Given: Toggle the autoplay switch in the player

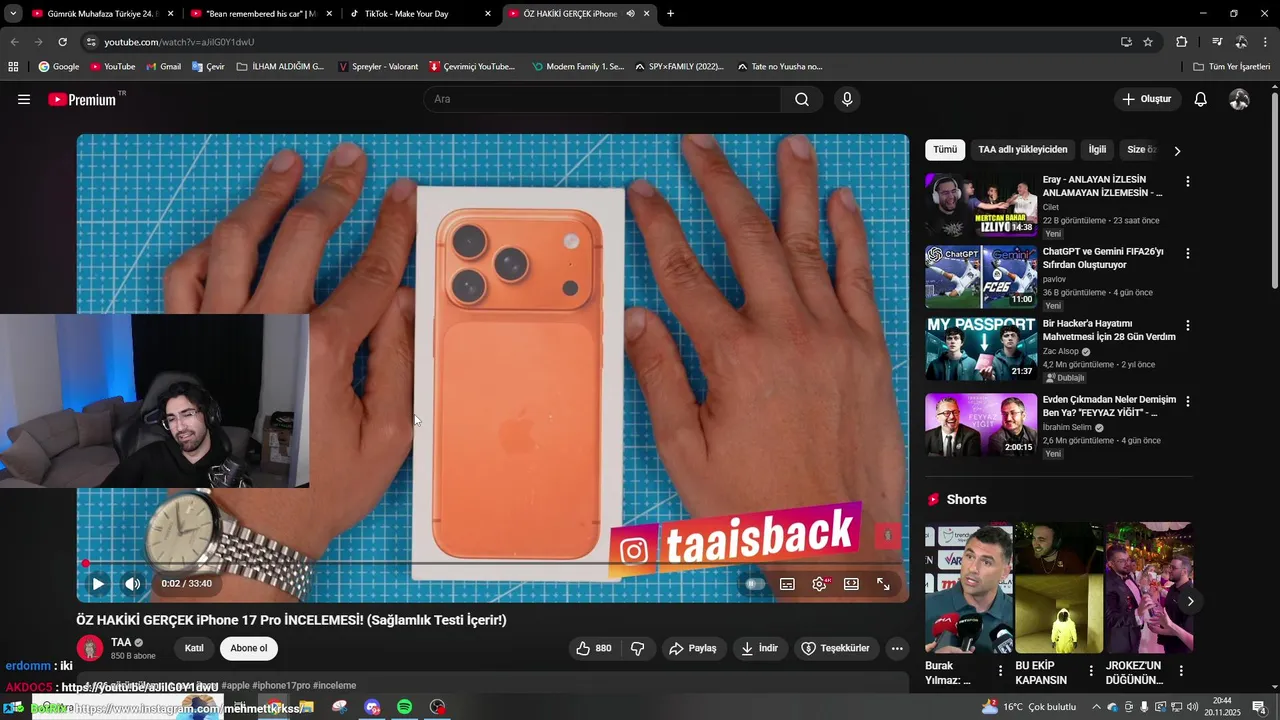Looking at the screenshot, I should 755,584.
